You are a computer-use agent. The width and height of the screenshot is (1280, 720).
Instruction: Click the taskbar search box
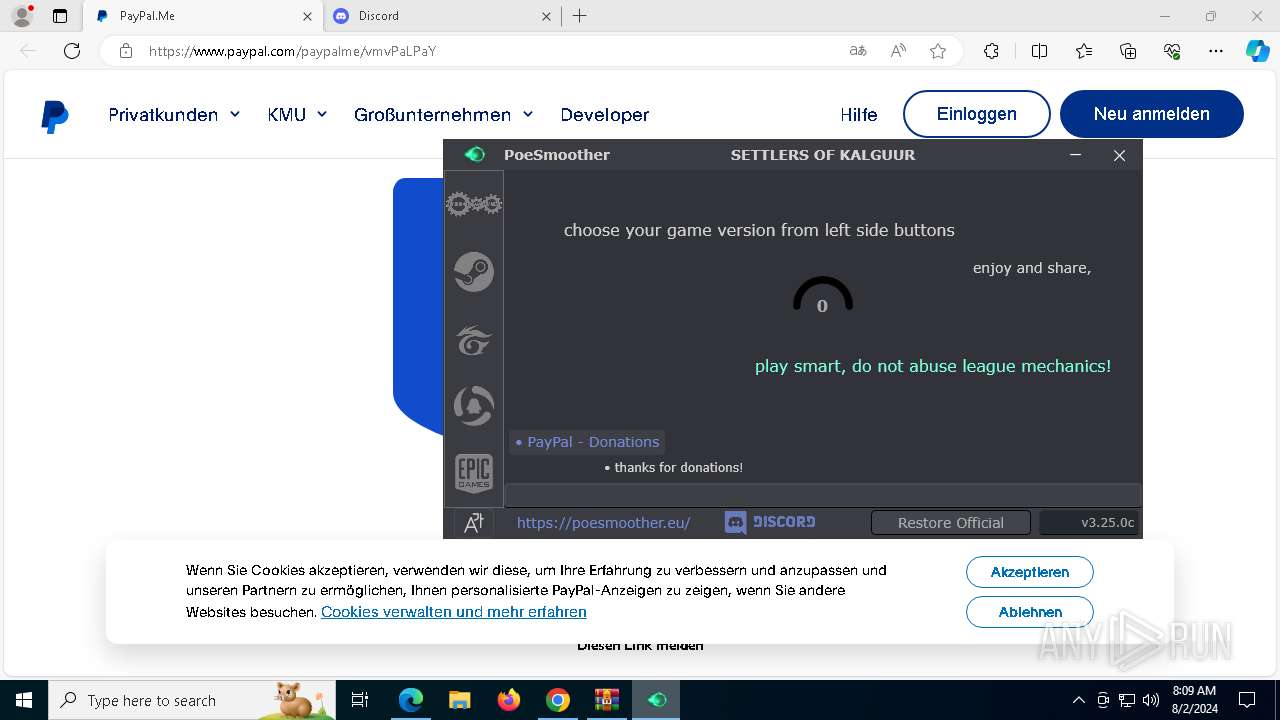coord(192,700)
